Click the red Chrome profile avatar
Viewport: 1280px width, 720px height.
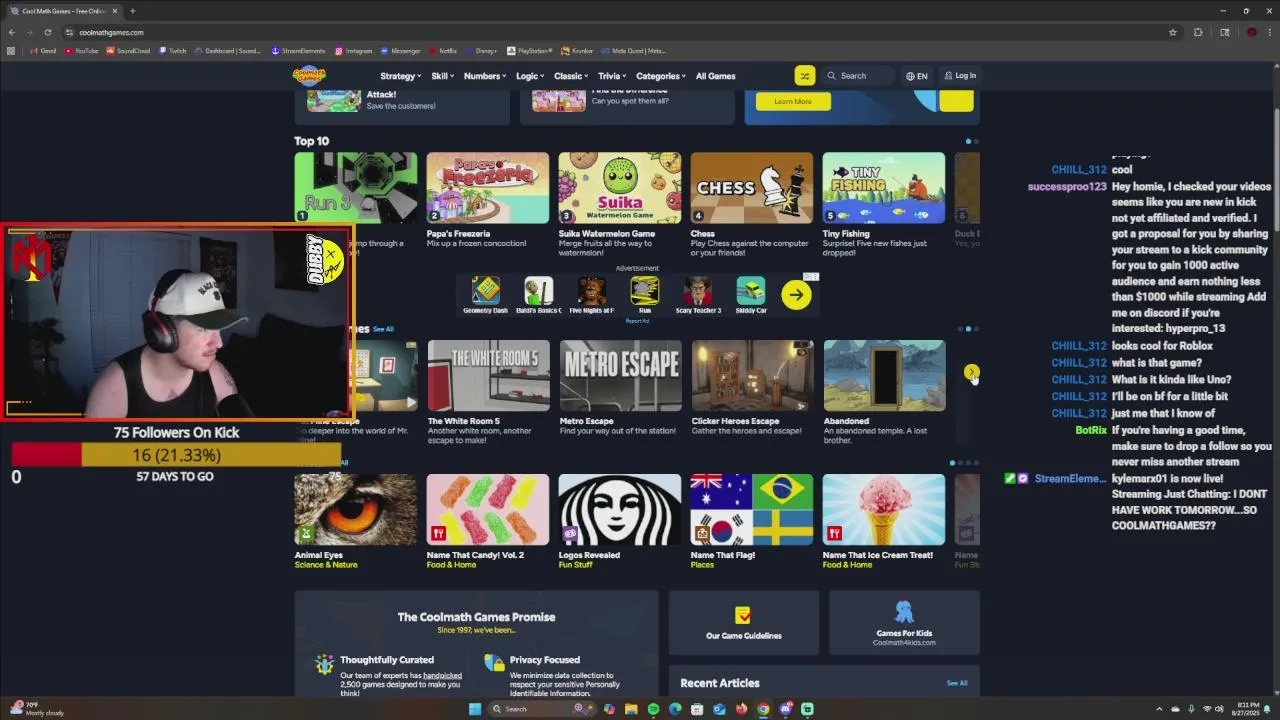(x=1251, y=32)
